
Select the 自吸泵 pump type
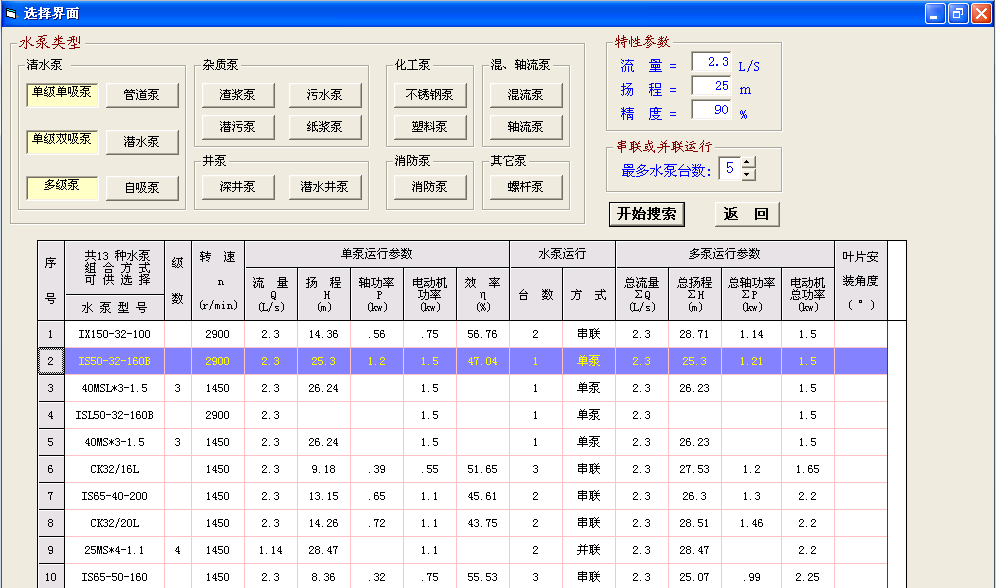(142, 188)
